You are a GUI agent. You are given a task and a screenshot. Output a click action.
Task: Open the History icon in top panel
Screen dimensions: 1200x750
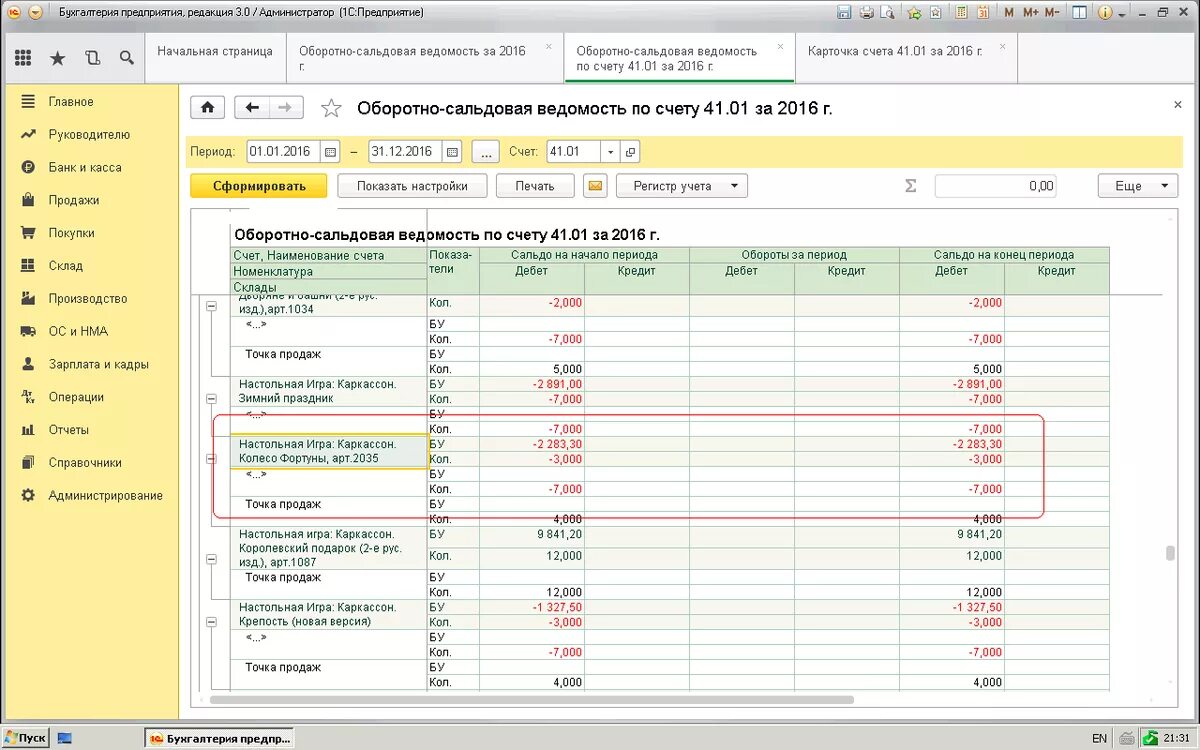click(x=92, y=58)
